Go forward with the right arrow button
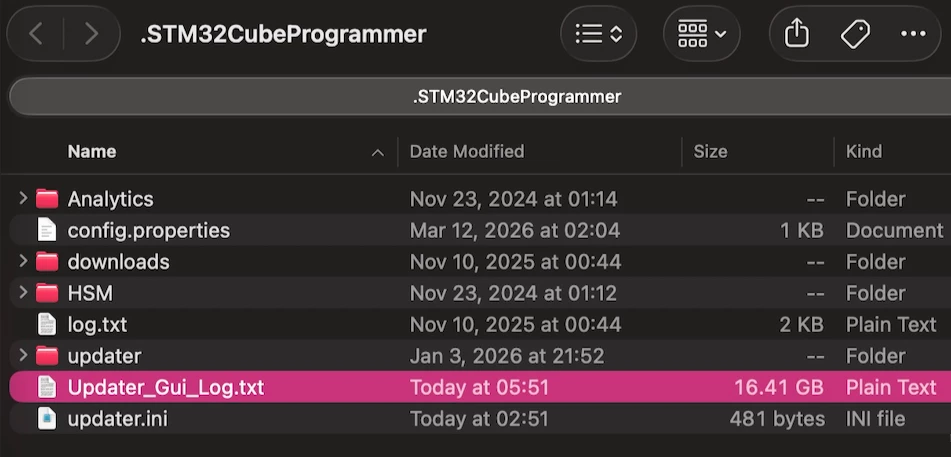The width and height of the screenshot is (951, 457). click(92, 34)
